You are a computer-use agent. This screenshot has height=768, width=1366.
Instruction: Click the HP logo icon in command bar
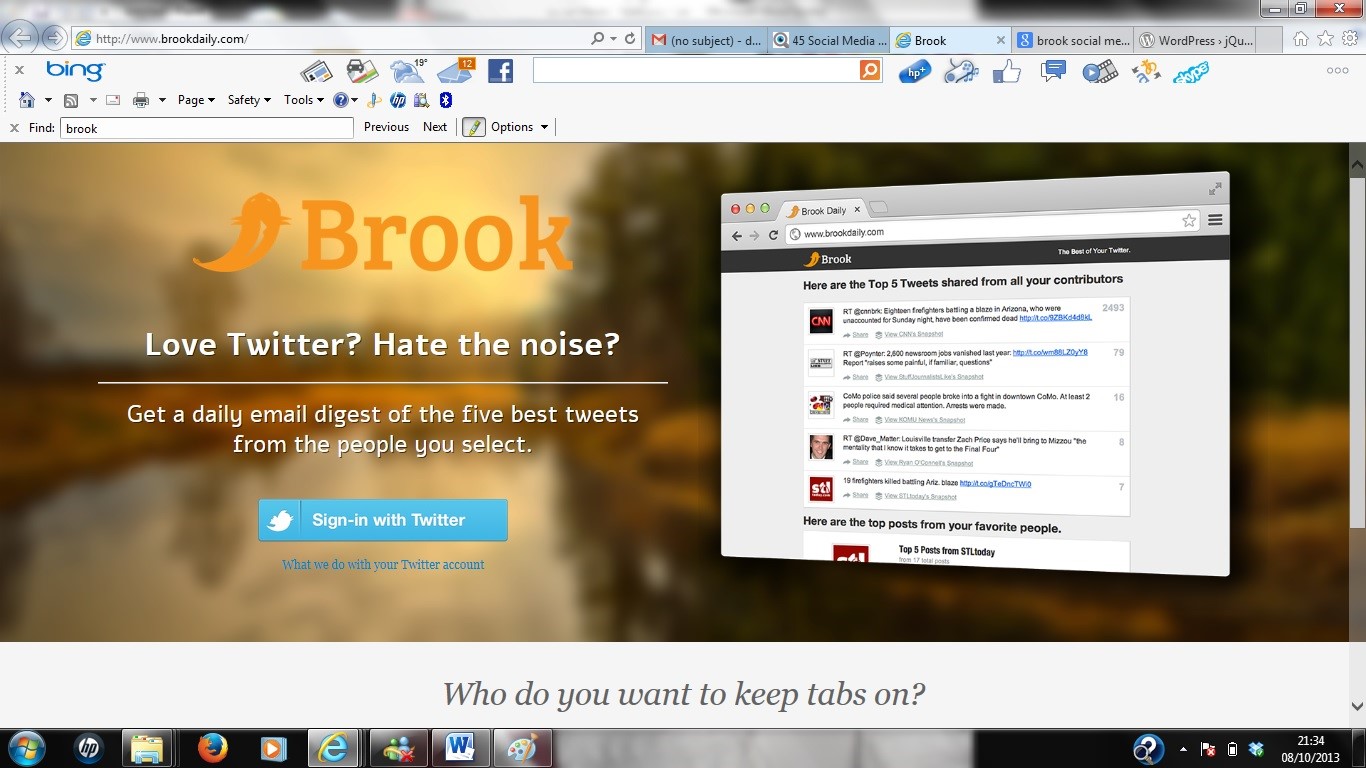point(397,100)
